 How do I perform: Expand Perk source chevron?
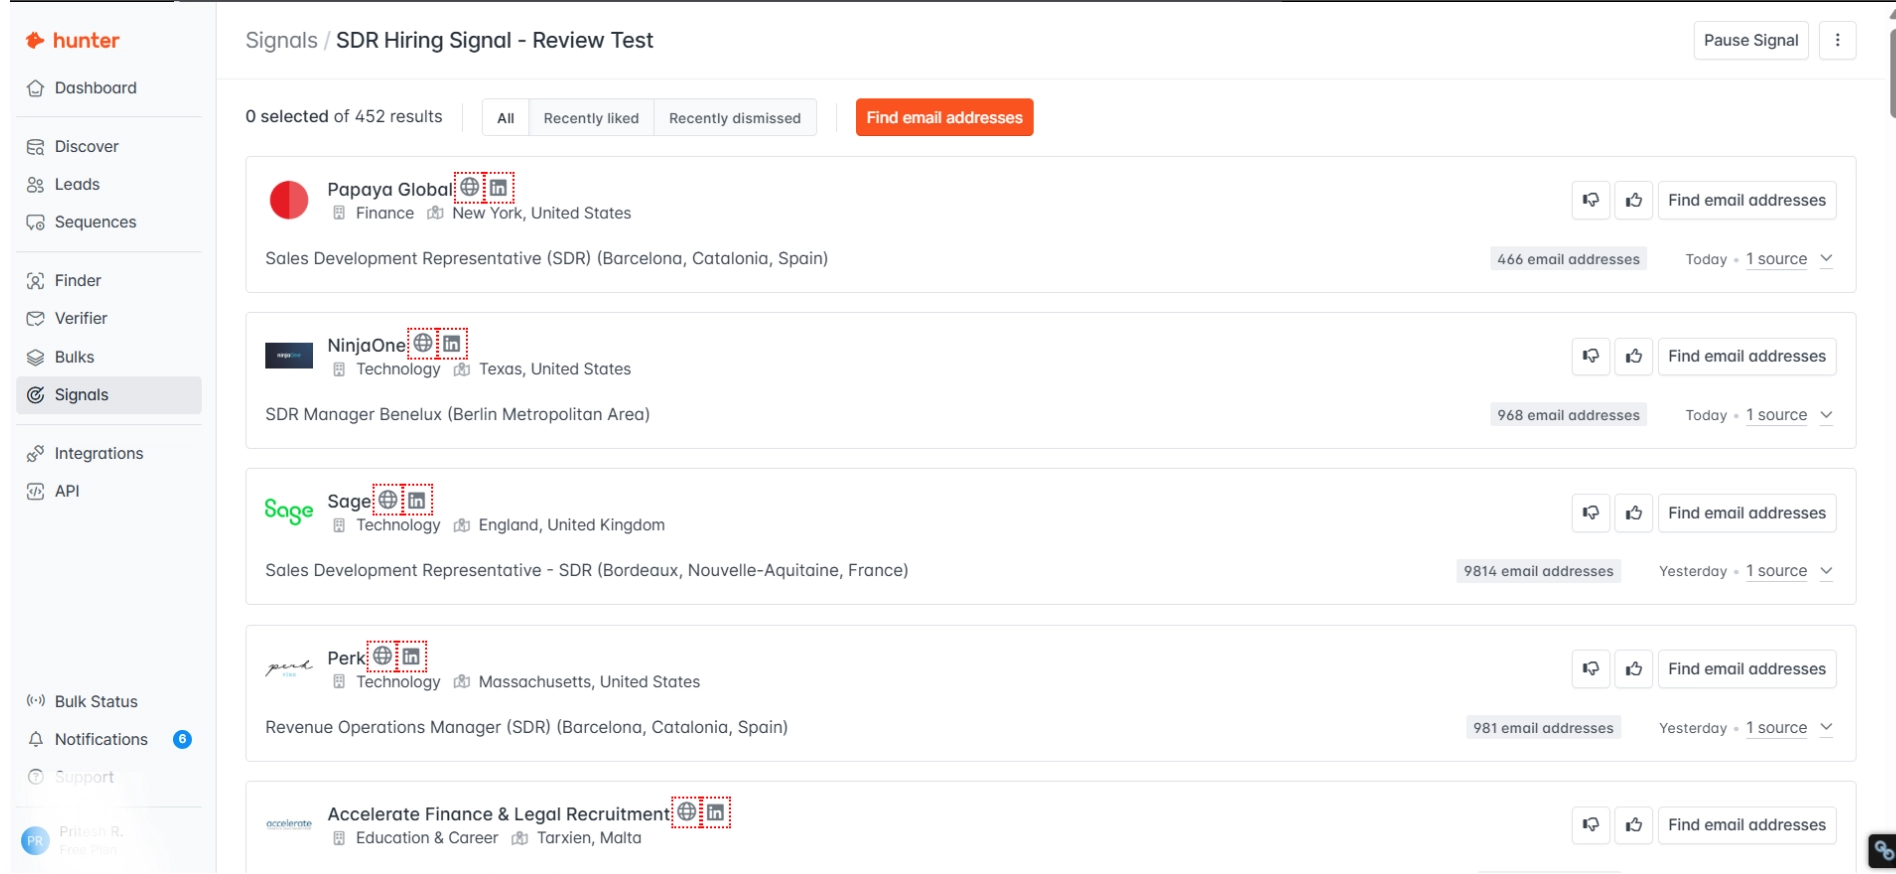1826,727
